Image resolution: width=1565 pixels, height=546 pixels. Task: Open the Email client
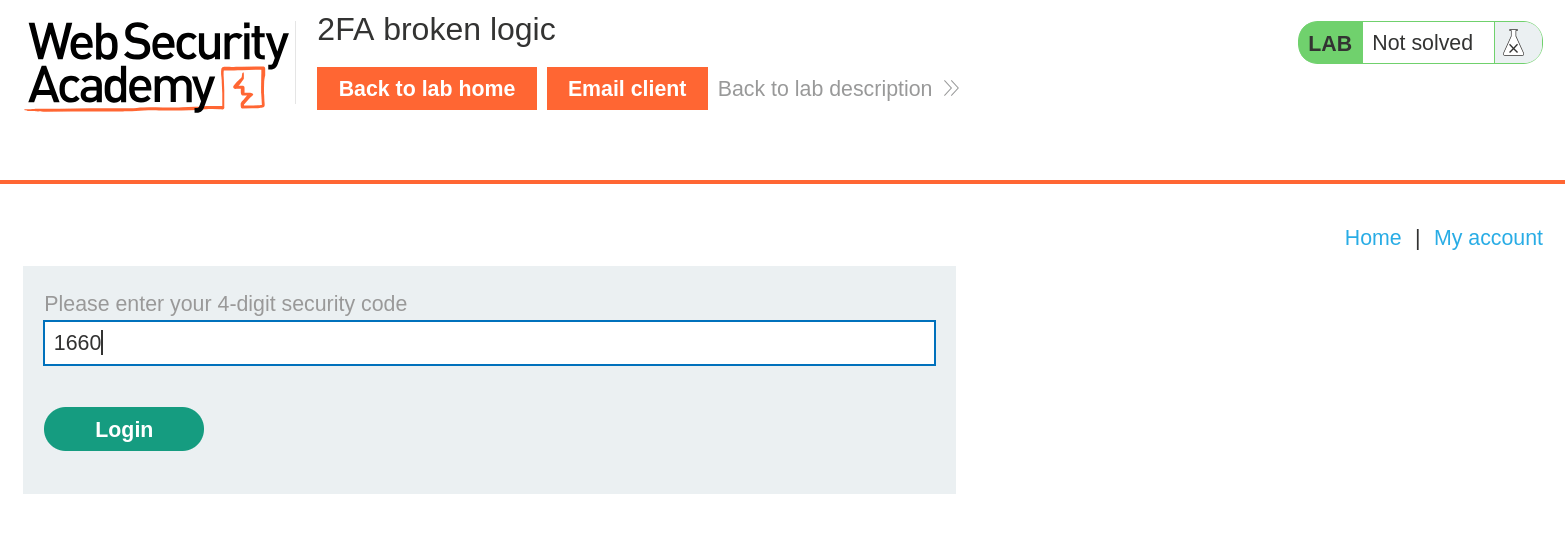click(x=627, y=89)
